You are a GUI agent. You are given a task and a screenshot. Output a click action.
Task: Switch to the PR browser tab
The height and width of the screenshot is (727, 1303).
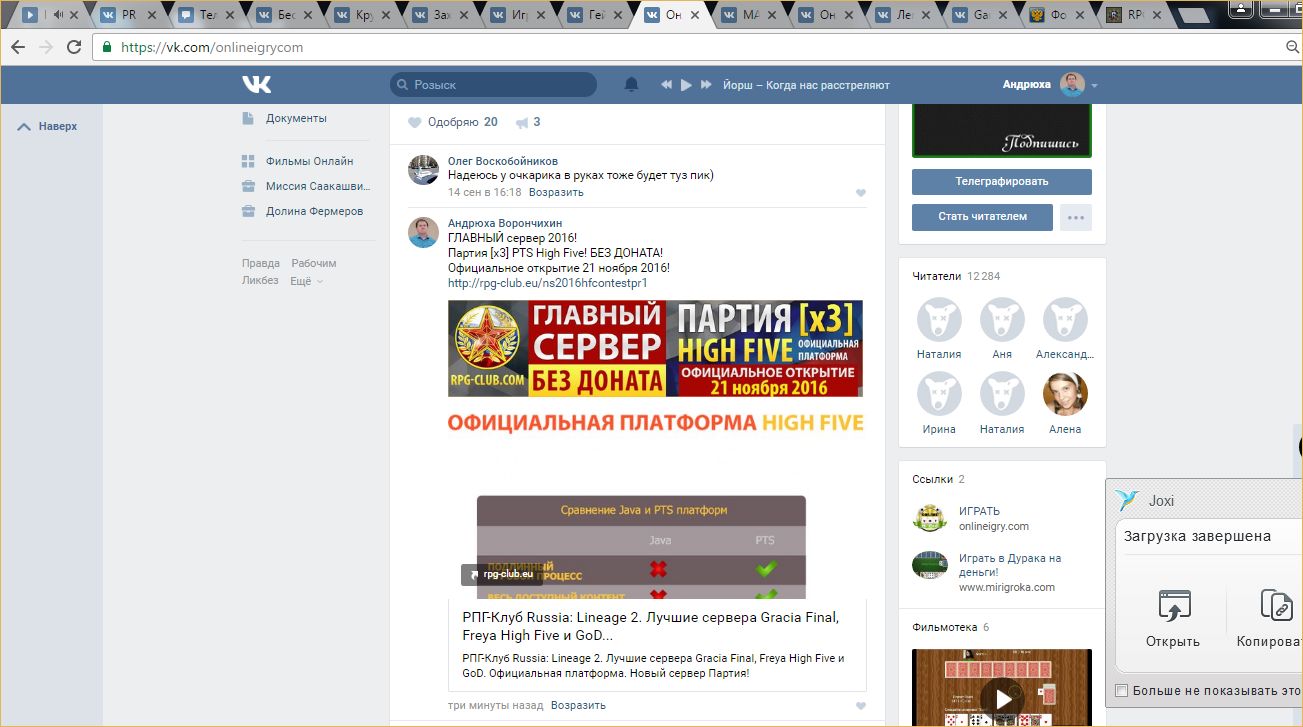coord(128,15)
